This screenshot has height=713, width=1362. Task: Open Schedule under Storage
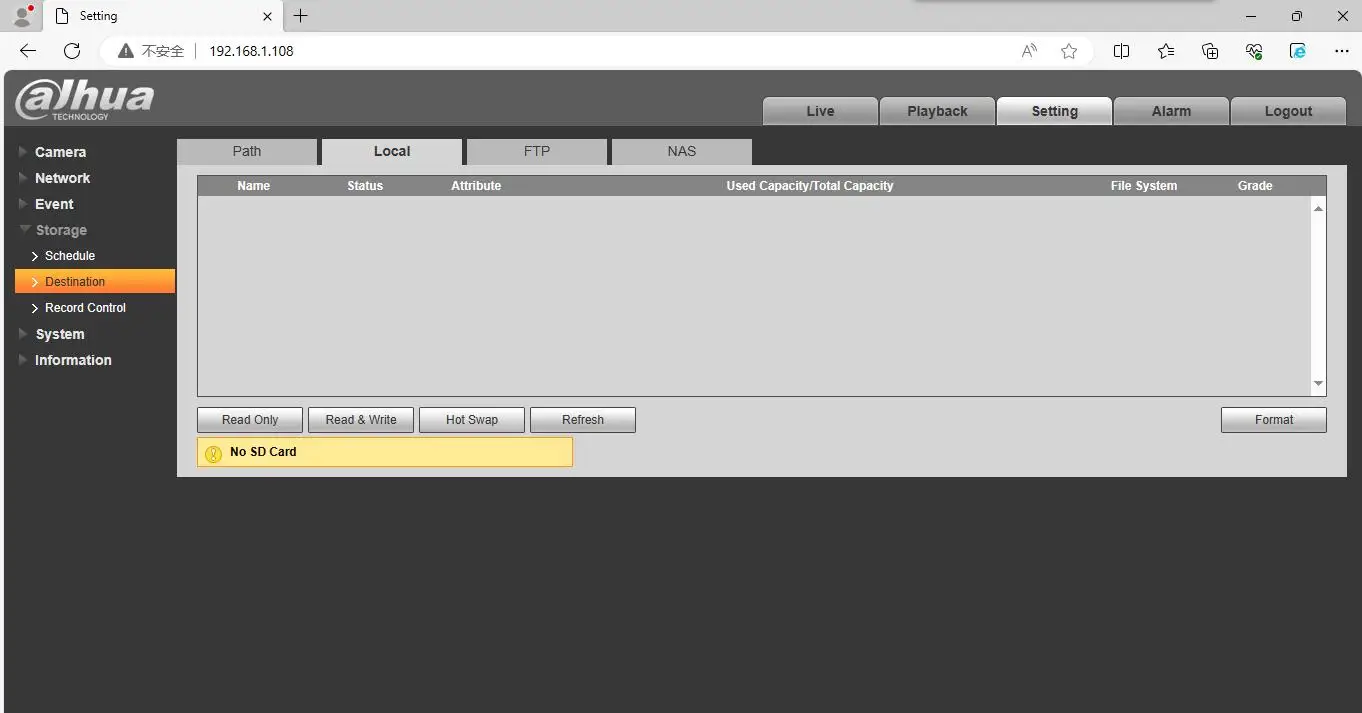[x=70, y=256]
